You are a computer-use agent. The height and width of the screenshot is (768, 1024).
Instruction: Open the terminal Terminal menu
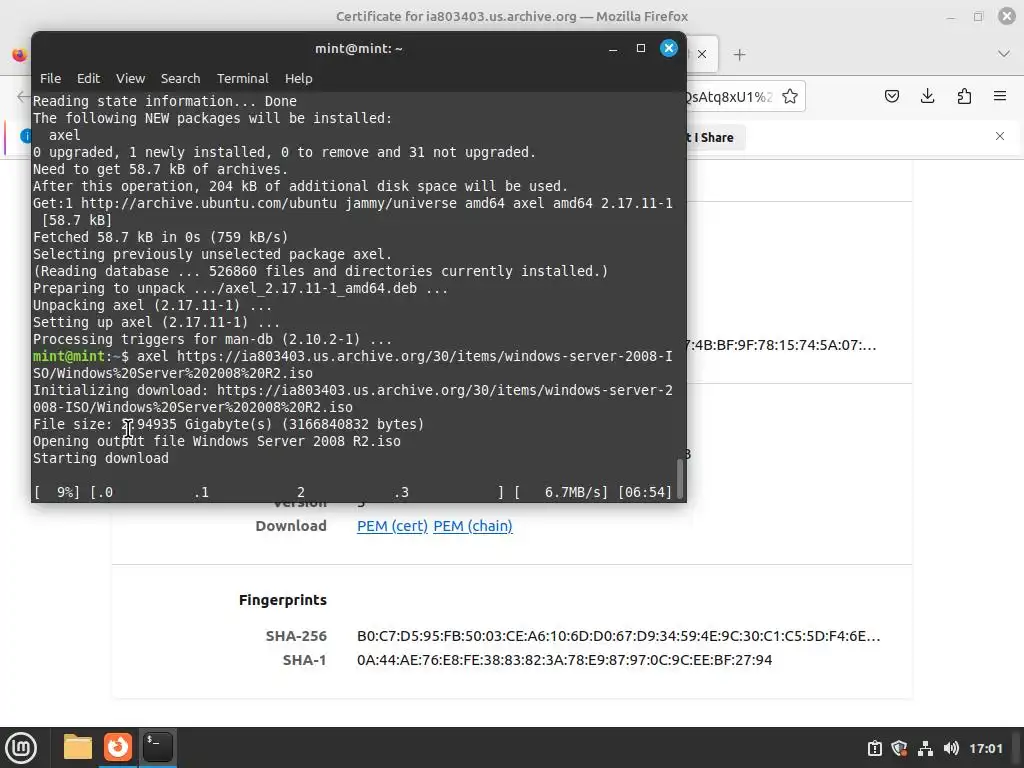click(242, 78)
